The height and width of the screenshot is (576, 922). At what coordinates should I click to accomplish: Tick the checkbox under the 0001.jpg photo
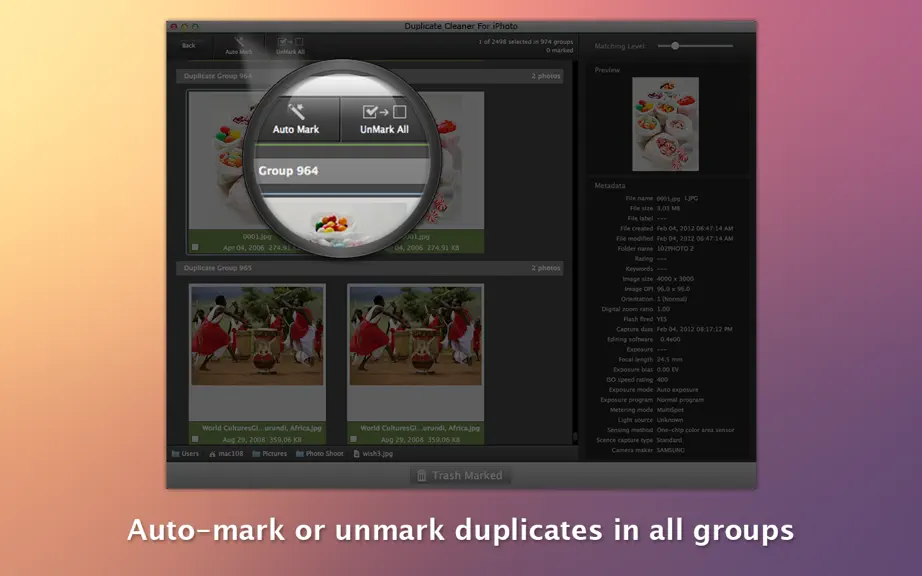(195, 247)
